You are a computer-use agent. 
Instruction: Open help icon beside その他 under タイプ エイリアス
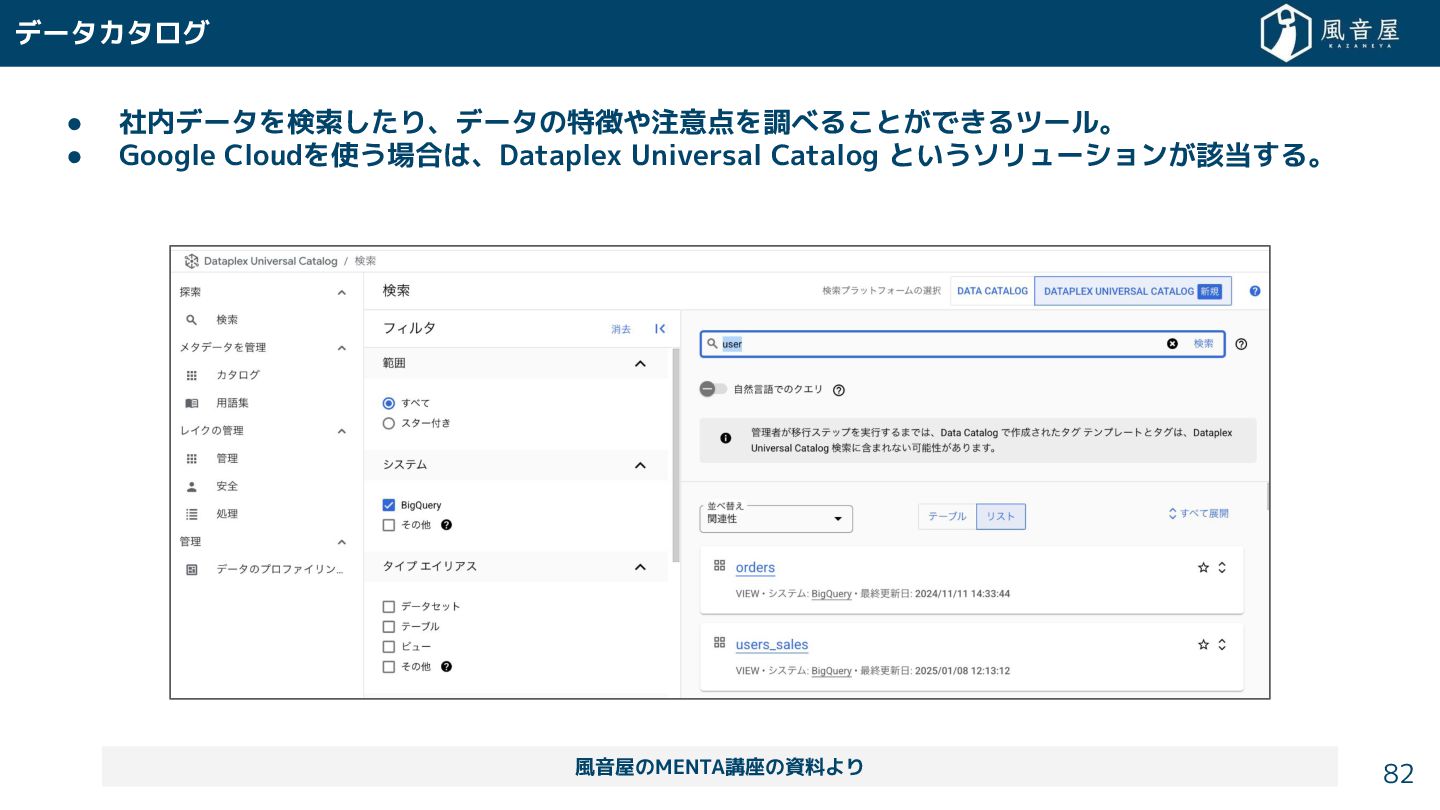(446, 666)
